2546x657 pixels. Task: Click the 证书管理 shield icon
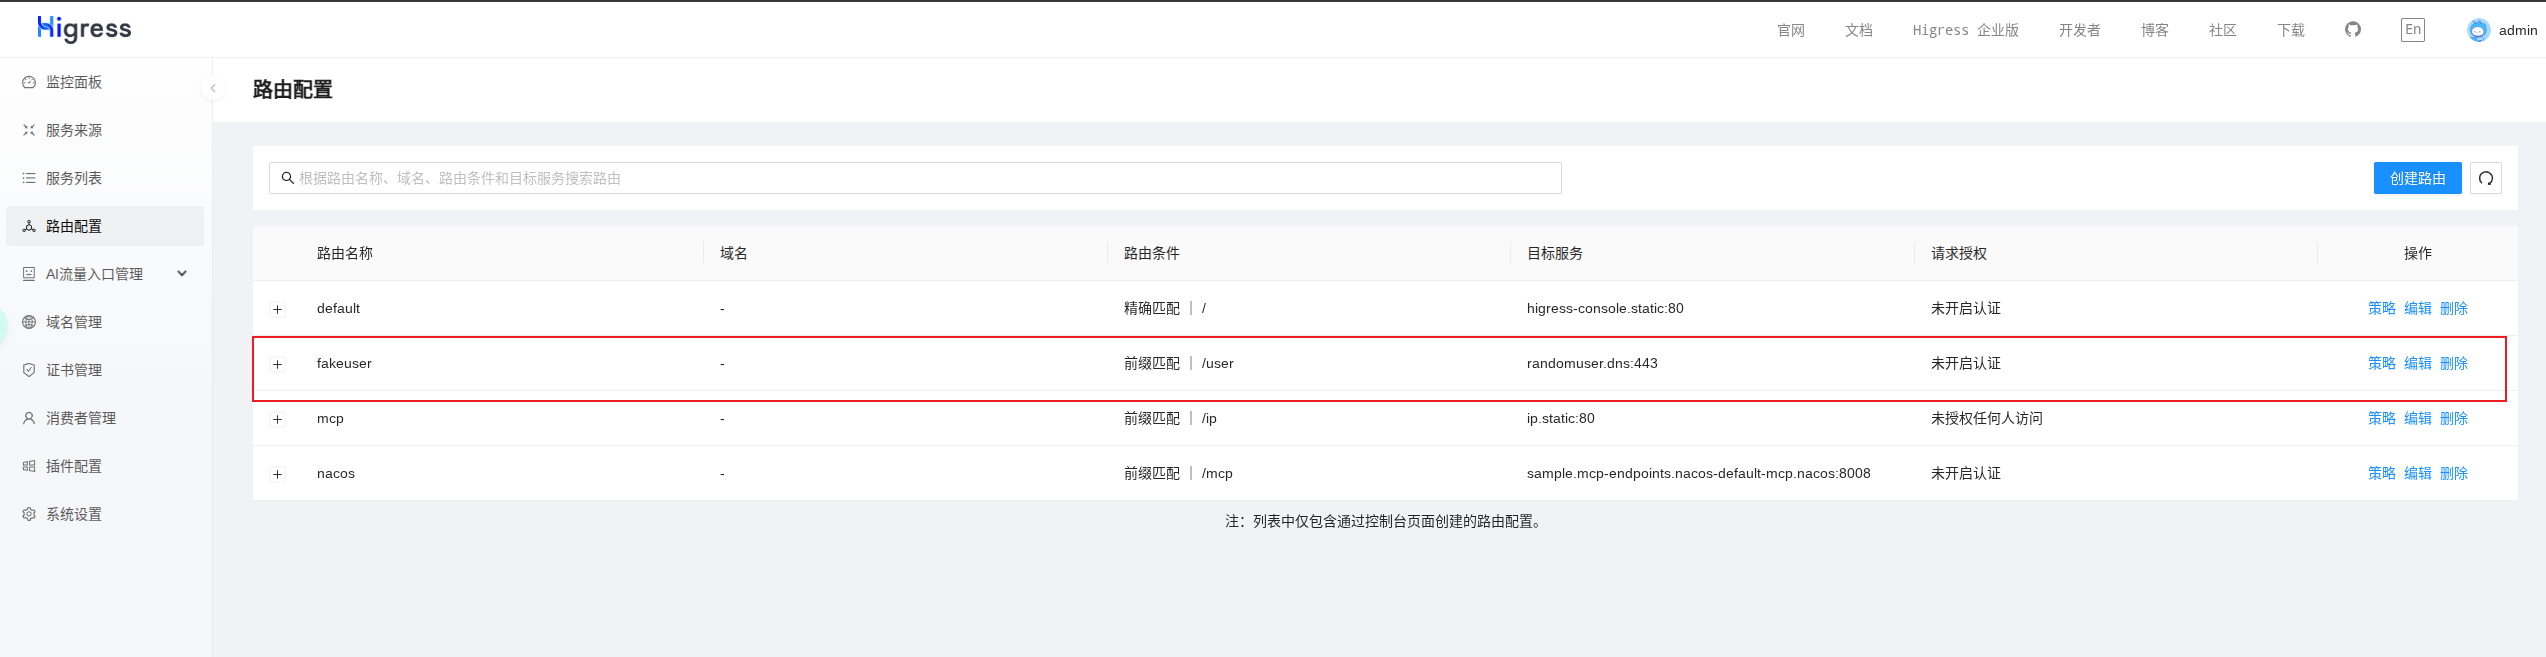pos(29,370)
